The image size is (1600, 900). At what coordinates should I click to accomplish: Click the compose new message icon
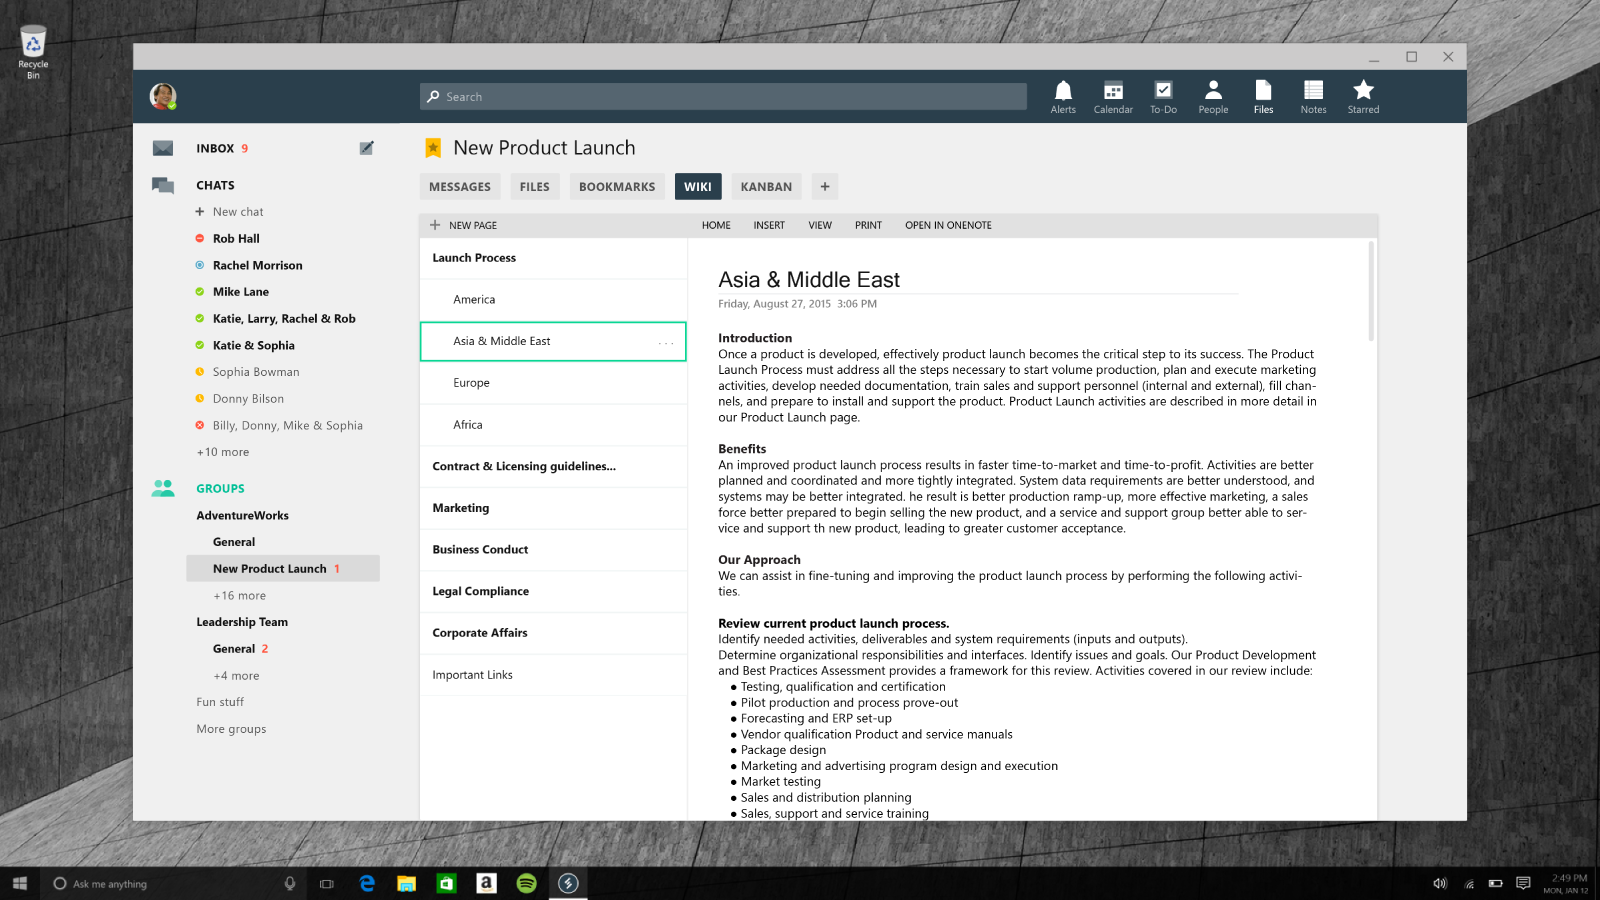366,148
